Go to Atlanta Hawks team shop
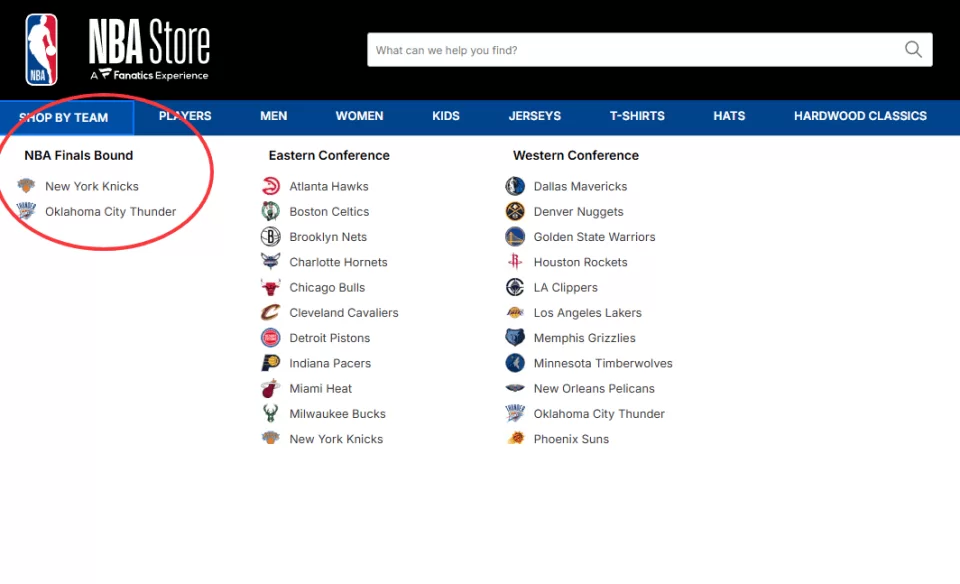Viewport: 960px width, 584px height. click(x=329, y=186)
